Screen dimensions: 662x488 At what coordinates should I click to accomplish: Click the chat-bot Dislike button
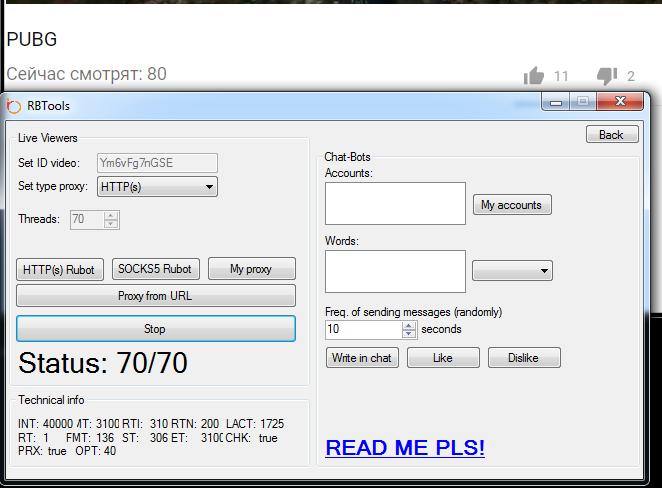coord(523,358)
